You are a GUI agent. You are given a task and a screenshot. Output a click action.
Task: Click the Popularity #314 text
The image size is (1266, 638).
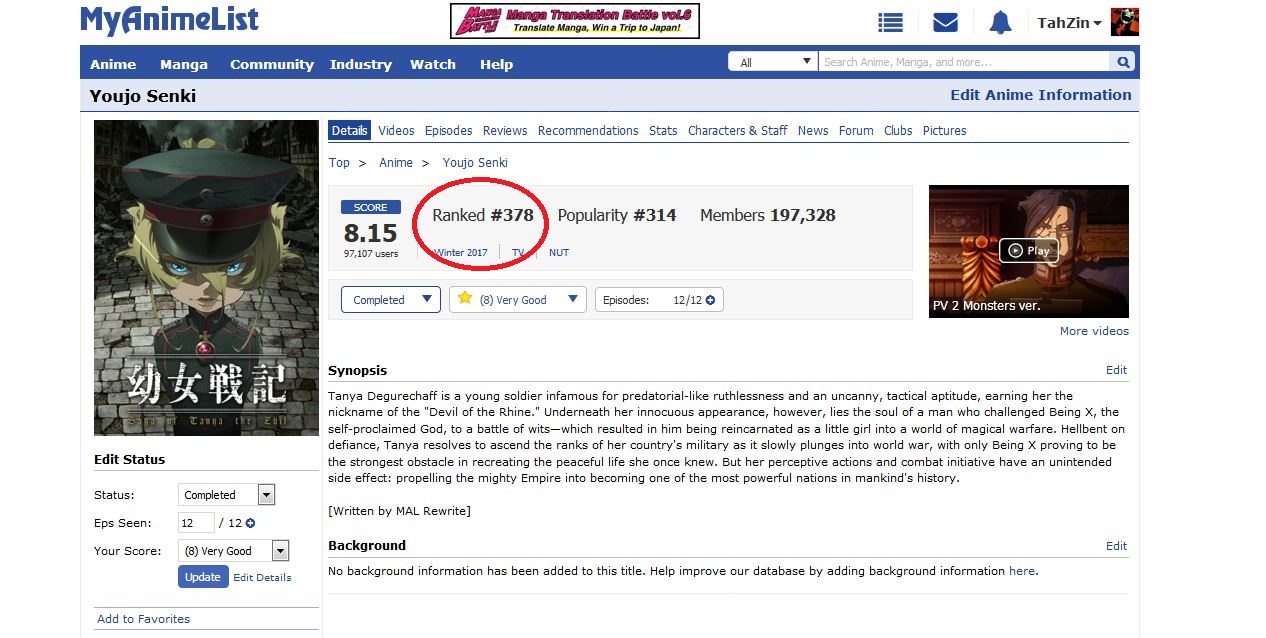click(x=617, y=215)
